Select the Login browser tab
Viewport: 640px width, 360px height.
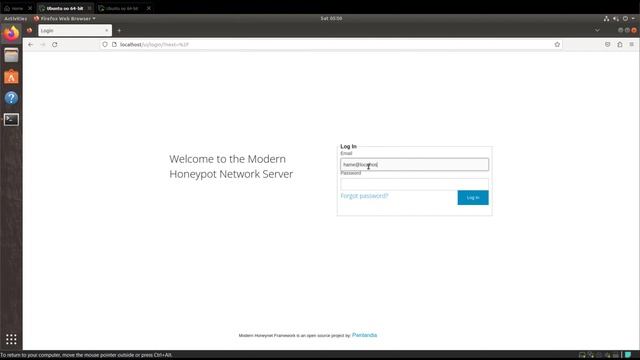coord(75,31)
